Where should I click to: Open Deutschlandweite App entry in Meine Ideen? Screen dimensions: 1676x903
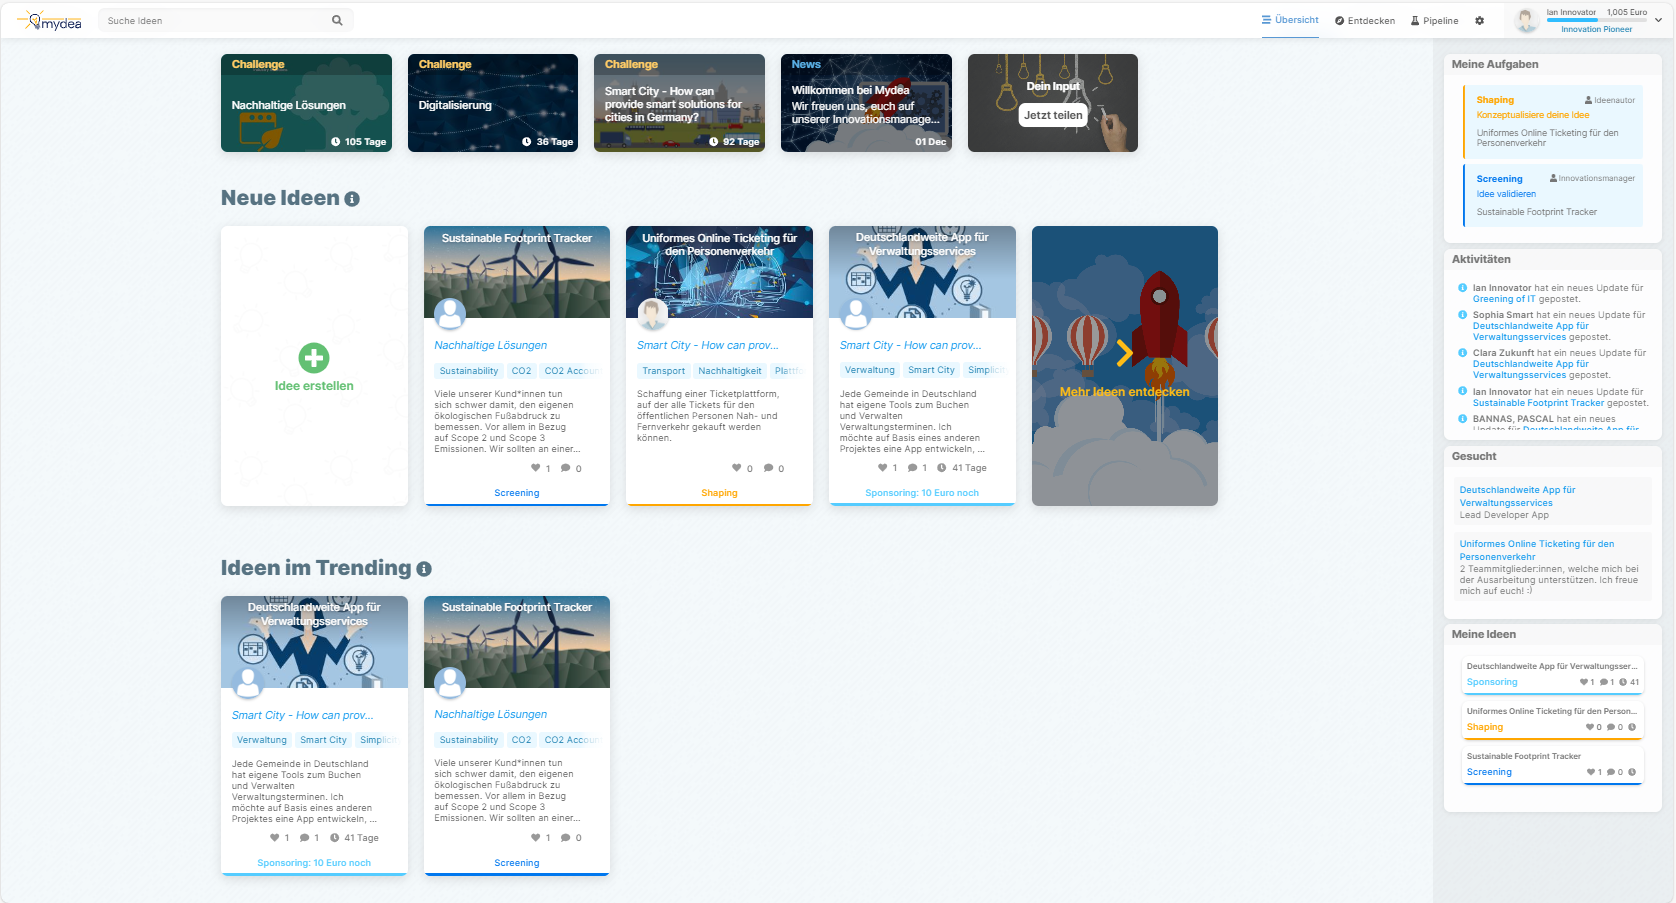point(1553,675)
